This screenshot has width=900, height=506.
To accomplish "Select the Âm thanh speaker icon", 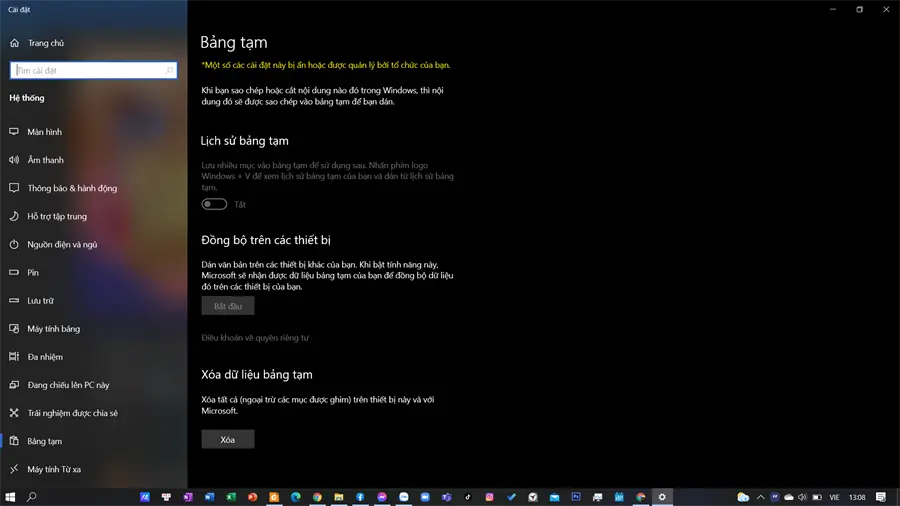I will 14,159.
